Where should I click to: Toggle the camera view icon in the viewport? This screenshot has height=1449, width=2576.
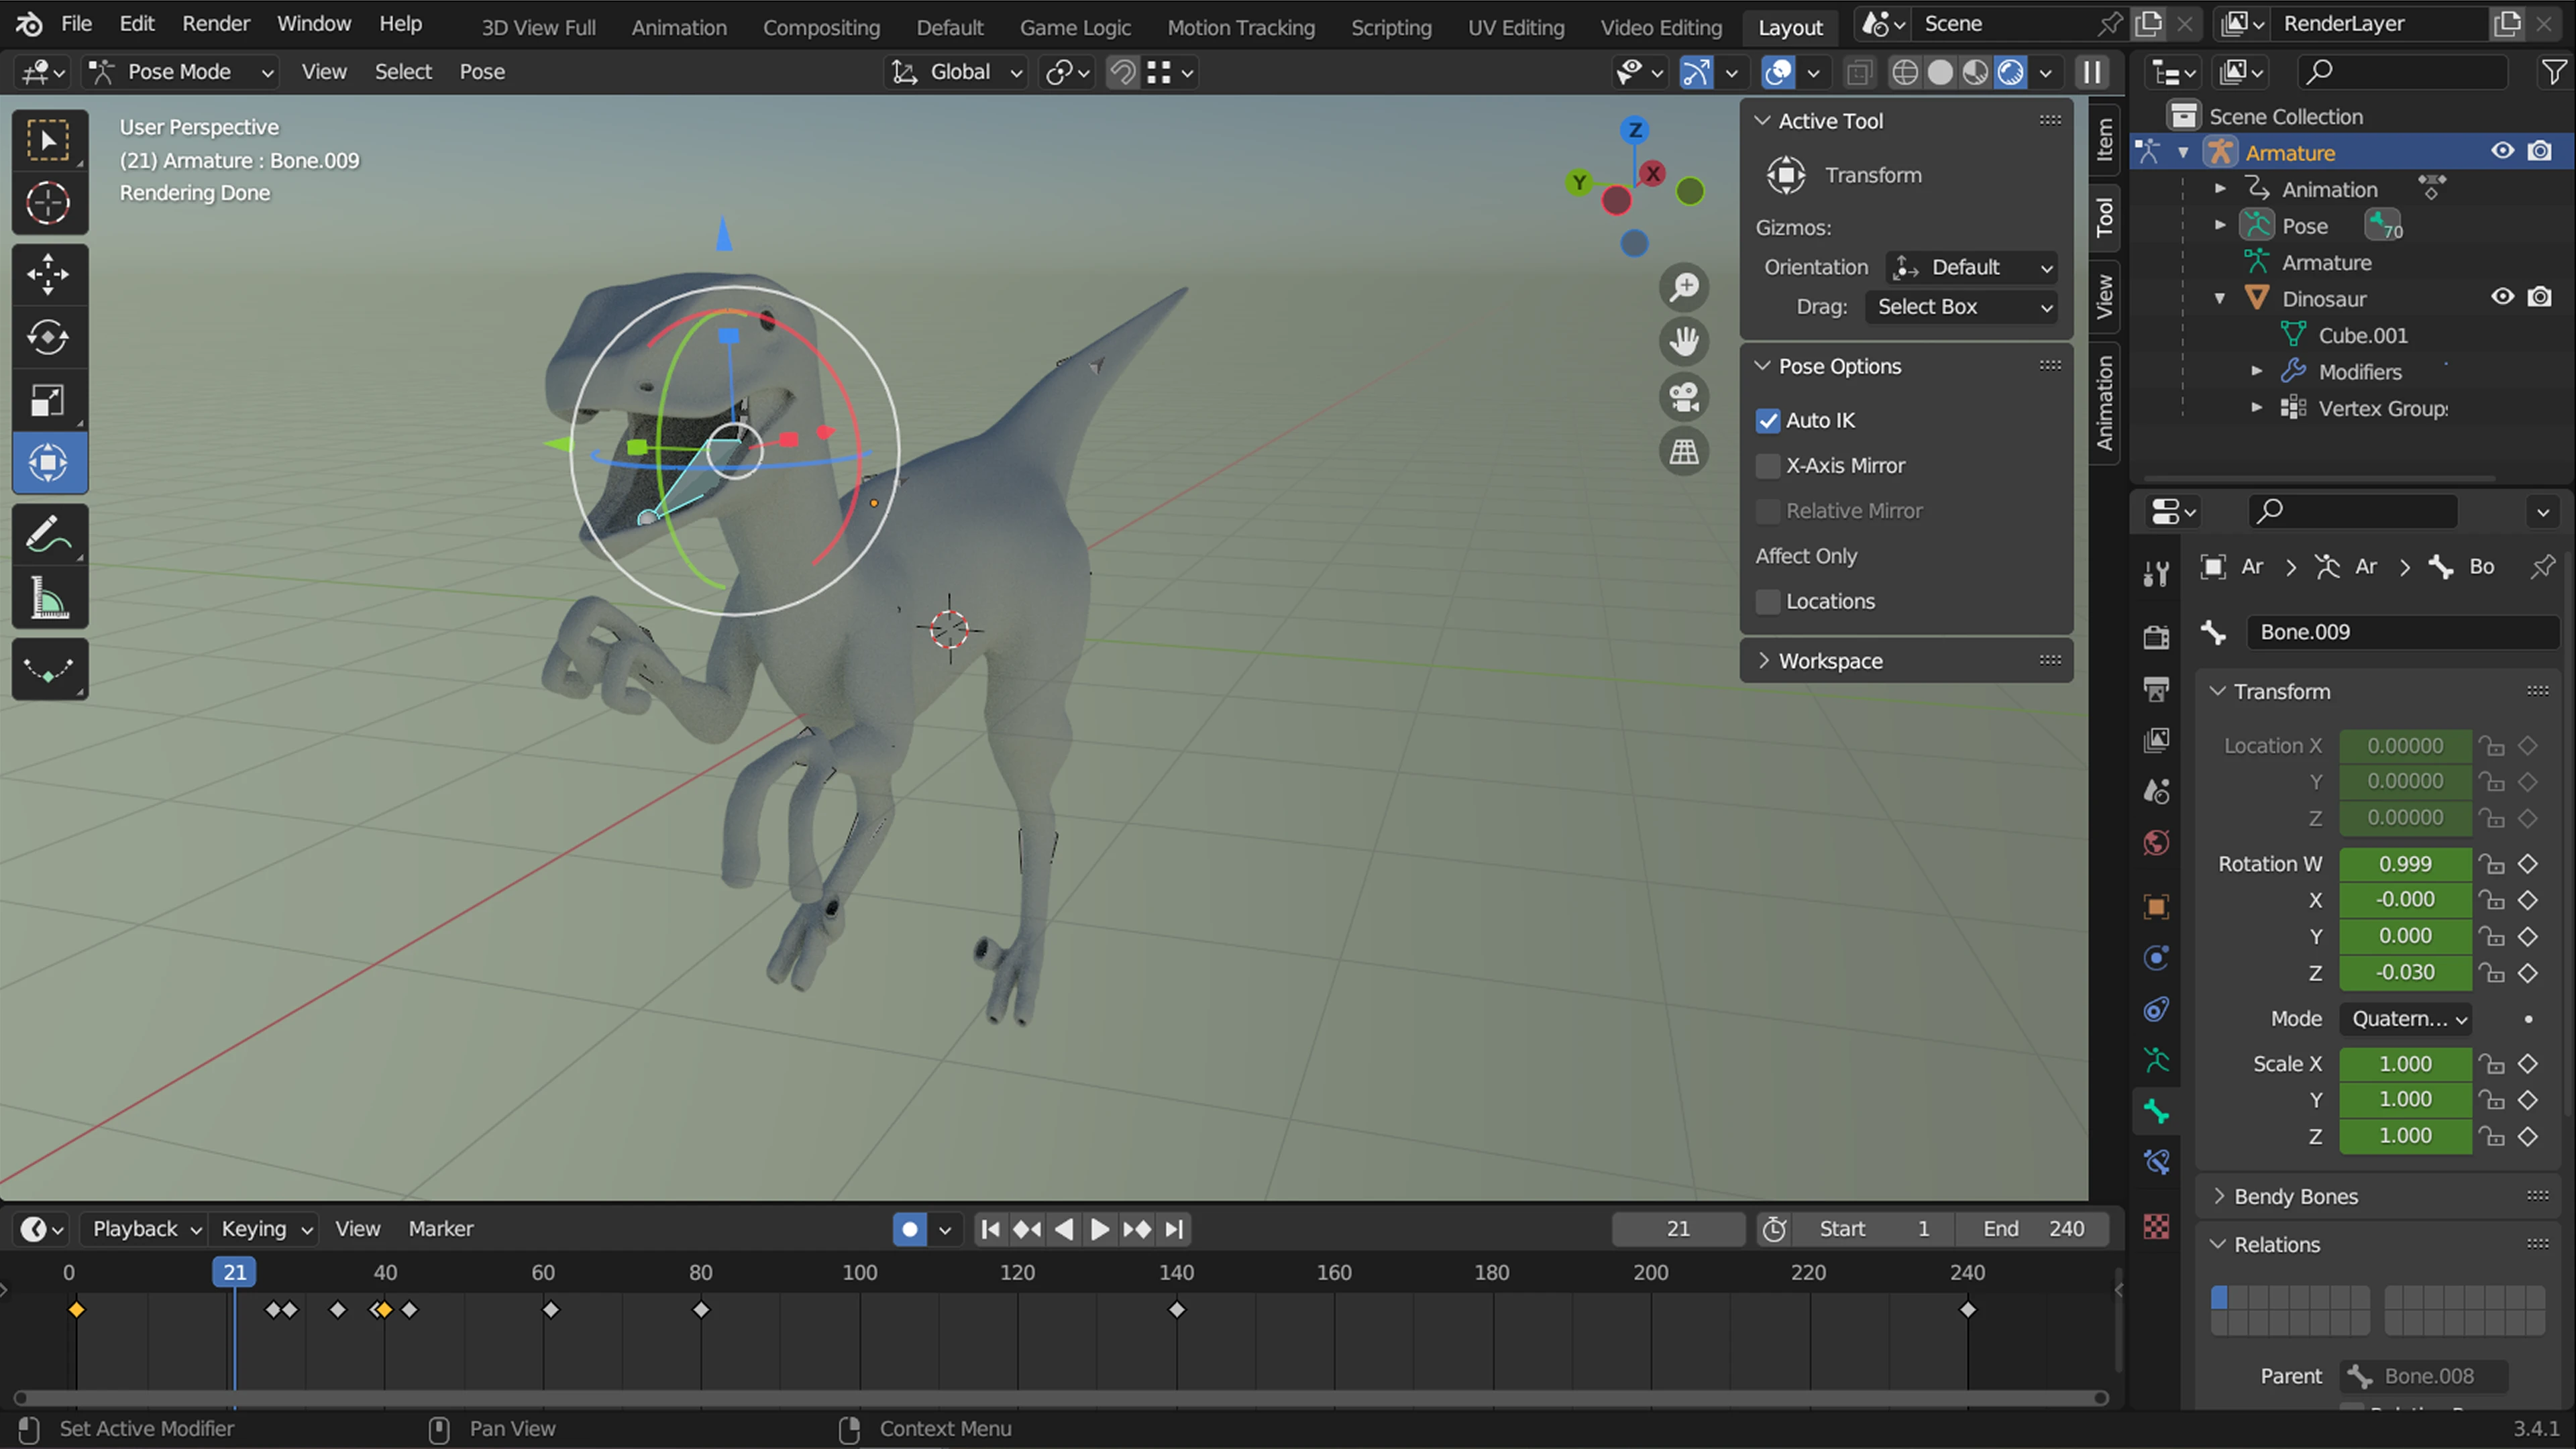[x=1684, y=397]
